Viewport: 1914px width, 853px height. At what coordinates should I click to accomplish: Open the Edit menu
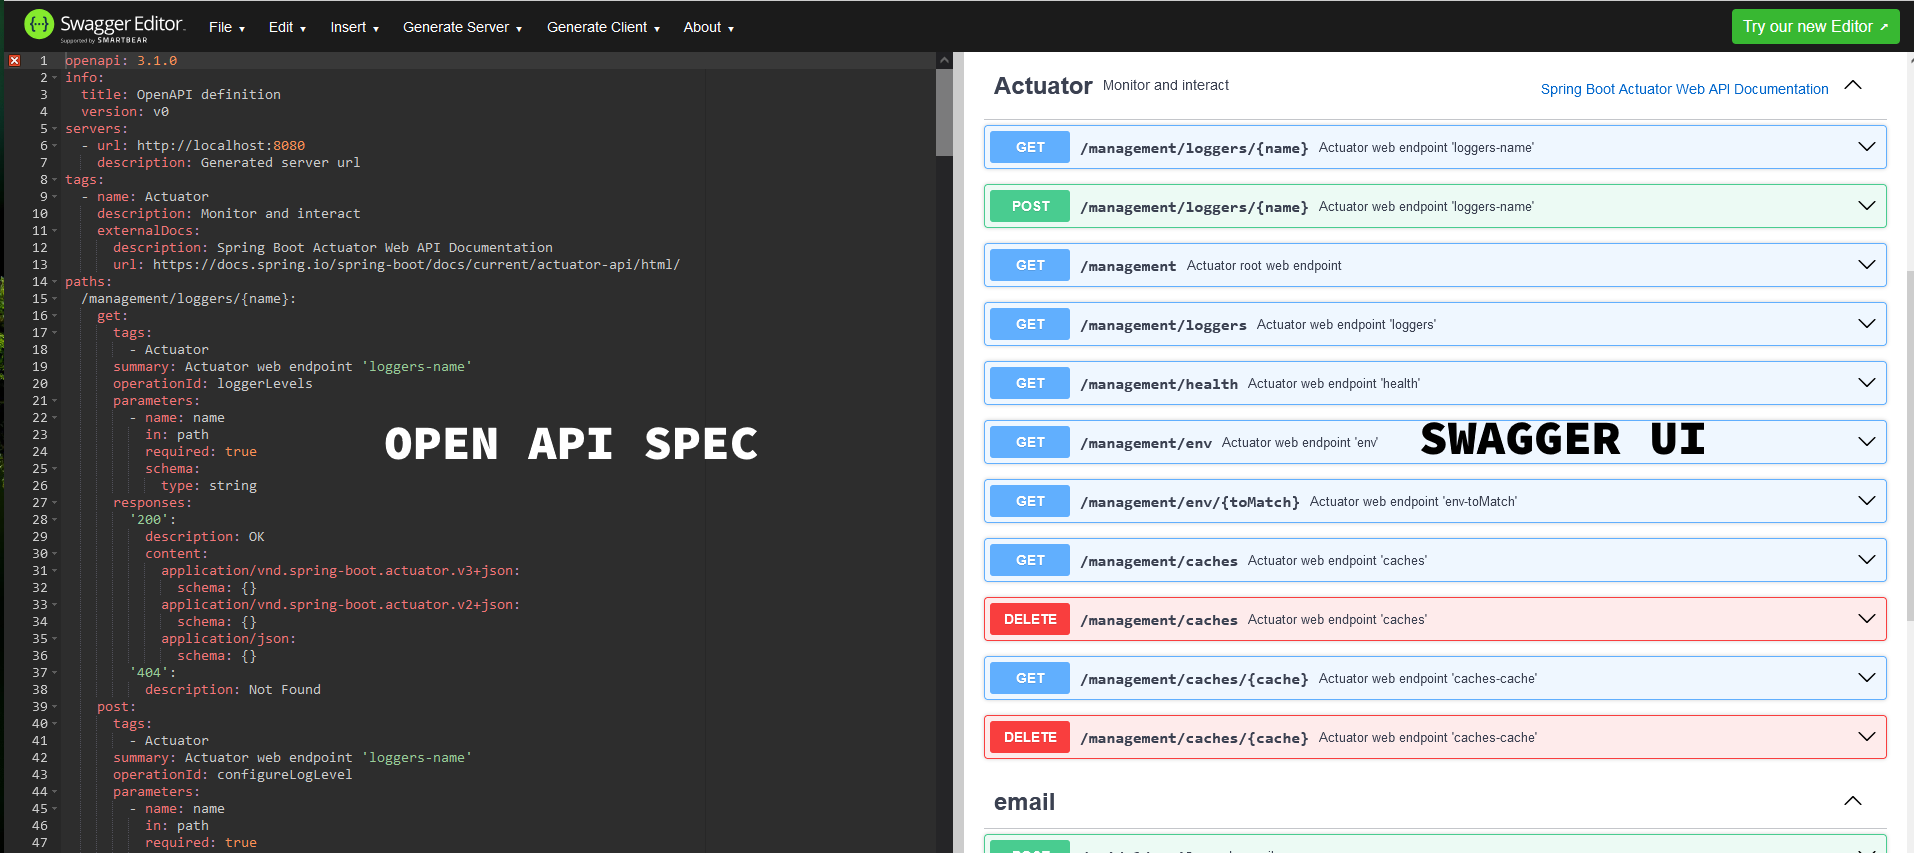click(287, 27)
